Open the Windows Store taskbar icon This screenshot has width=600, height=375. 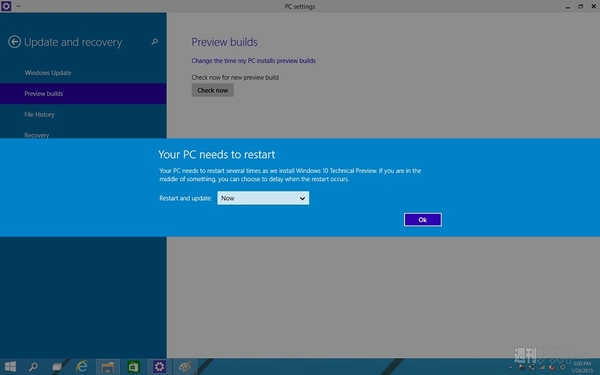(x=133, y=367)
